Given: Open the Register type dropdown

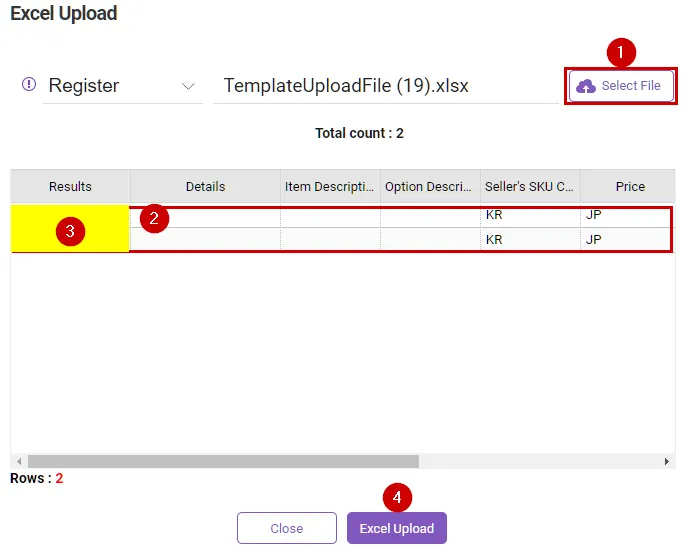Looking at the screenshot, I should tap(122, 86).
